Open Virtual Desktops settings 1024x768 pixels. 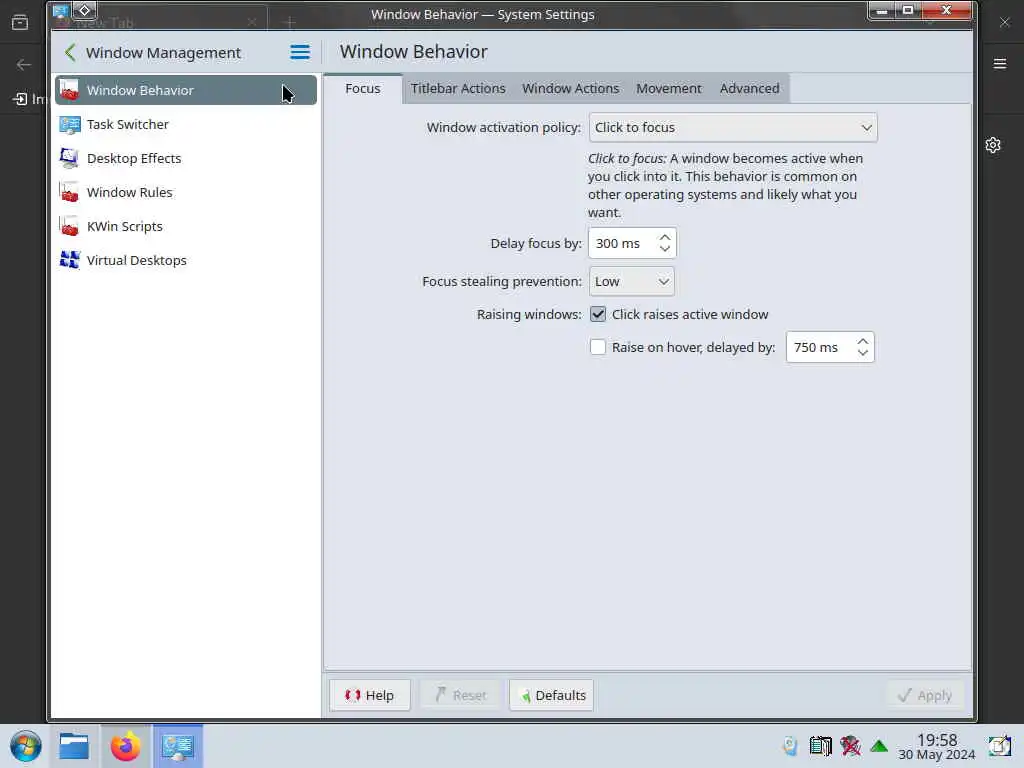coord(185,260)
